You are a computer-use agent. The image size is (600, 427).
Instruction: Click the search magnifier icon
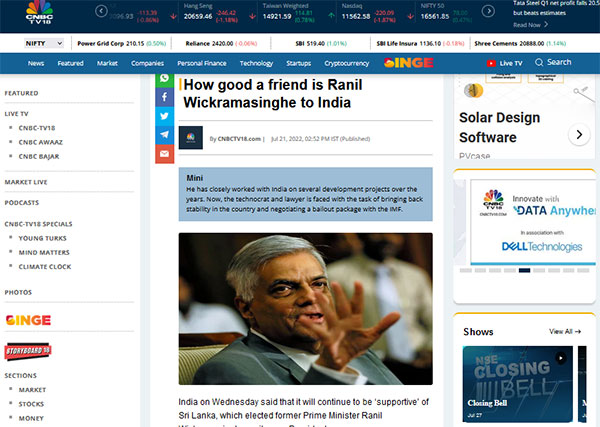(x=539, y=62)
